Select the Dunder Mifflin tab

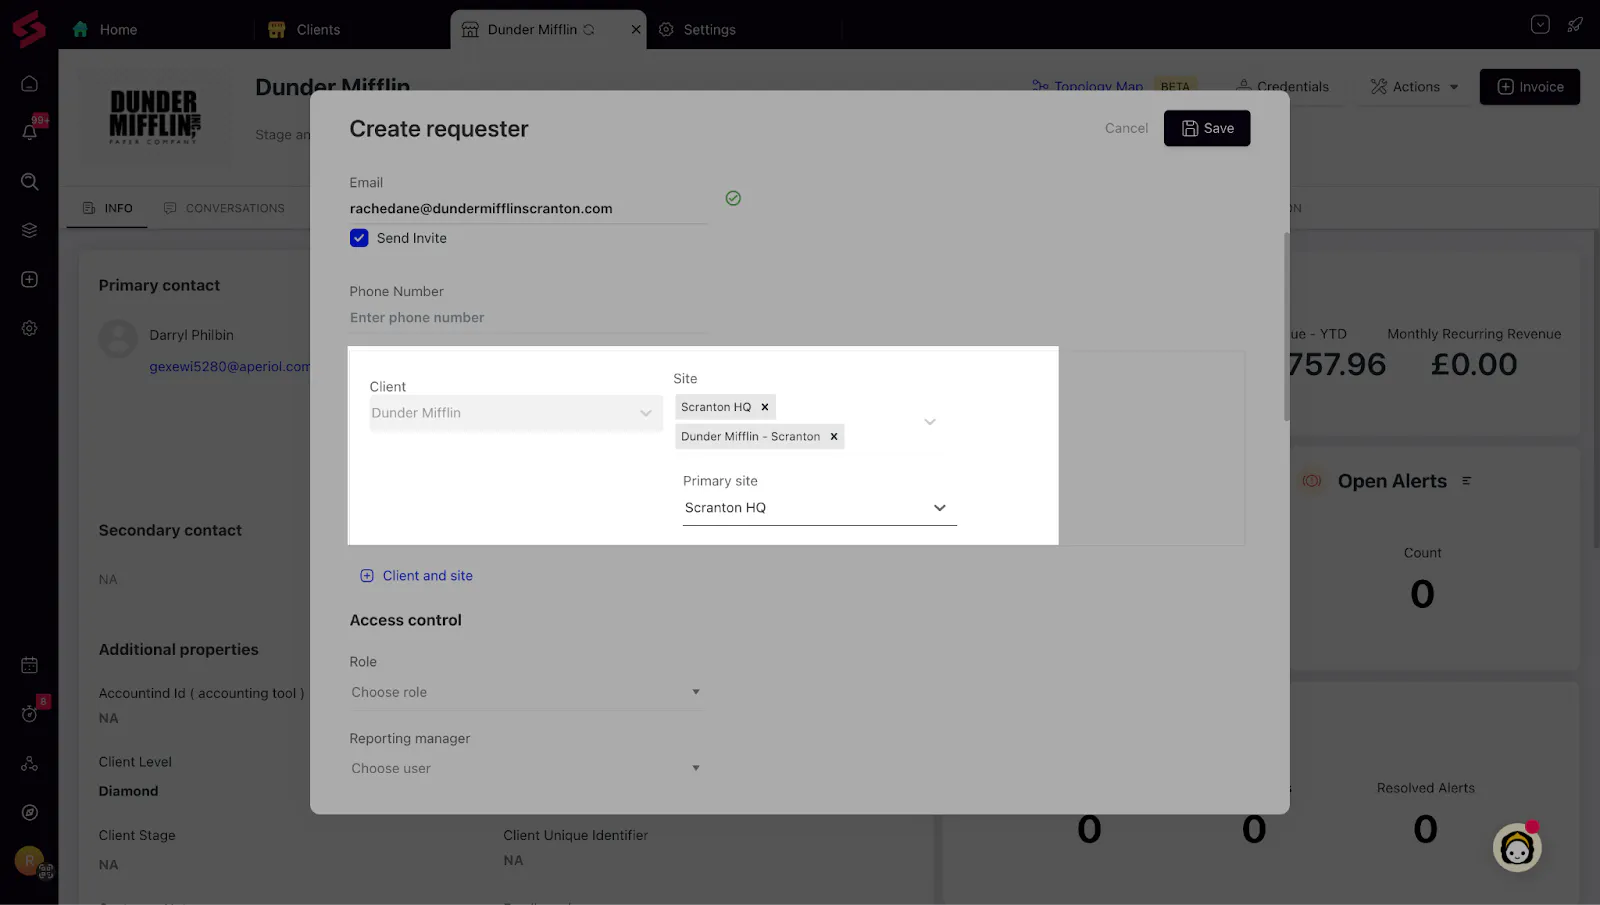(532, 30)
